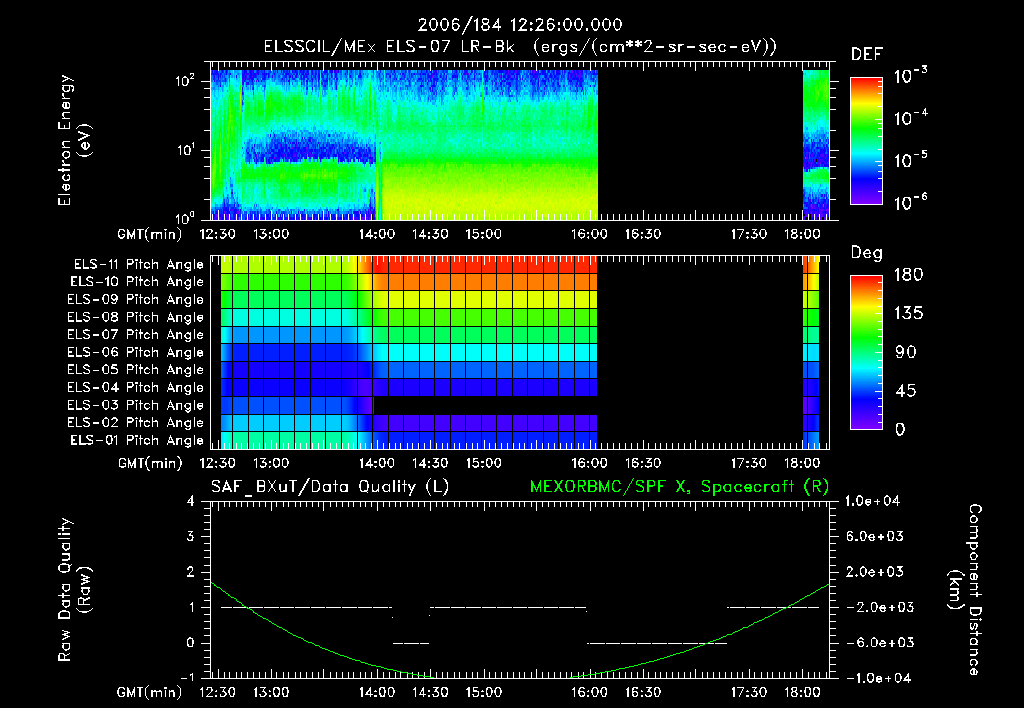The width and height of the screenshot is (1024, 708).
Task: Click the "ELSSCIL/MEx ELS-07 LR-Bk" subtitle
Action: pyautogui.click(x=389, y=47)
